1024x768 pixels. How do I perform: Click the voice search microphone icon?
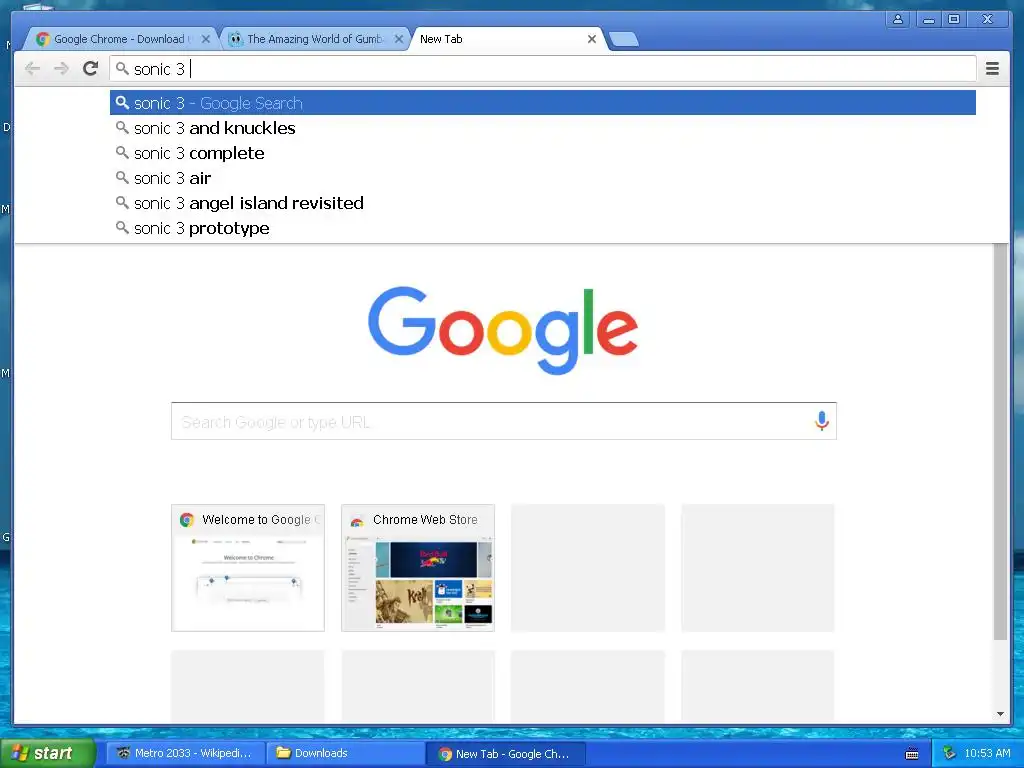click(x=822, y=421)
